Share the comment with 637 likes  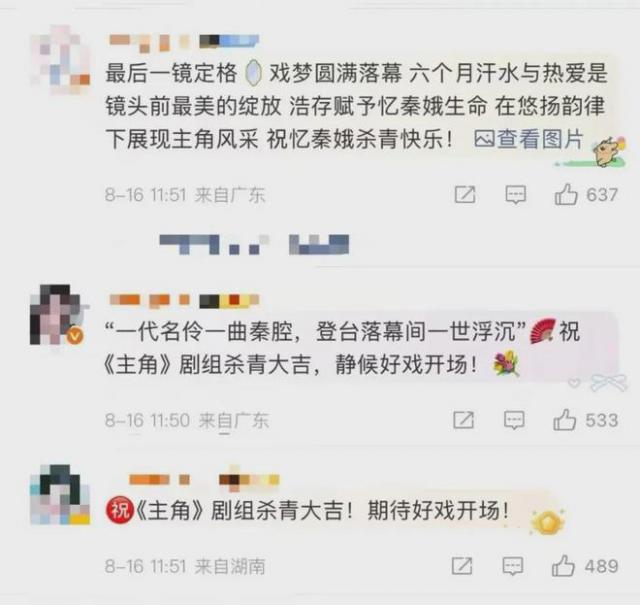(x=465, y=194)
